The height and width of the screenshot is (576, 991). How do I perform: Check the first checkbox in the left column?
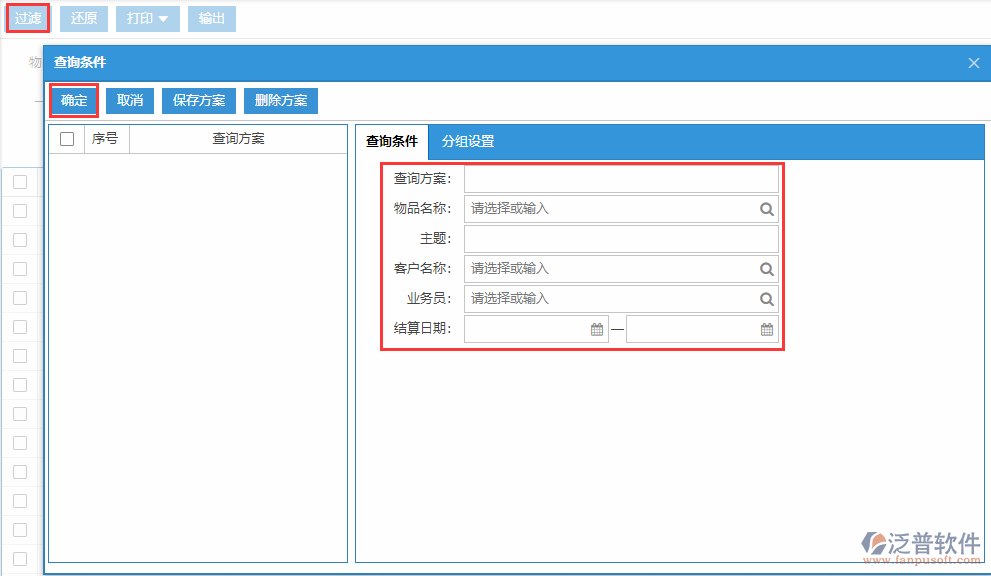21,182
